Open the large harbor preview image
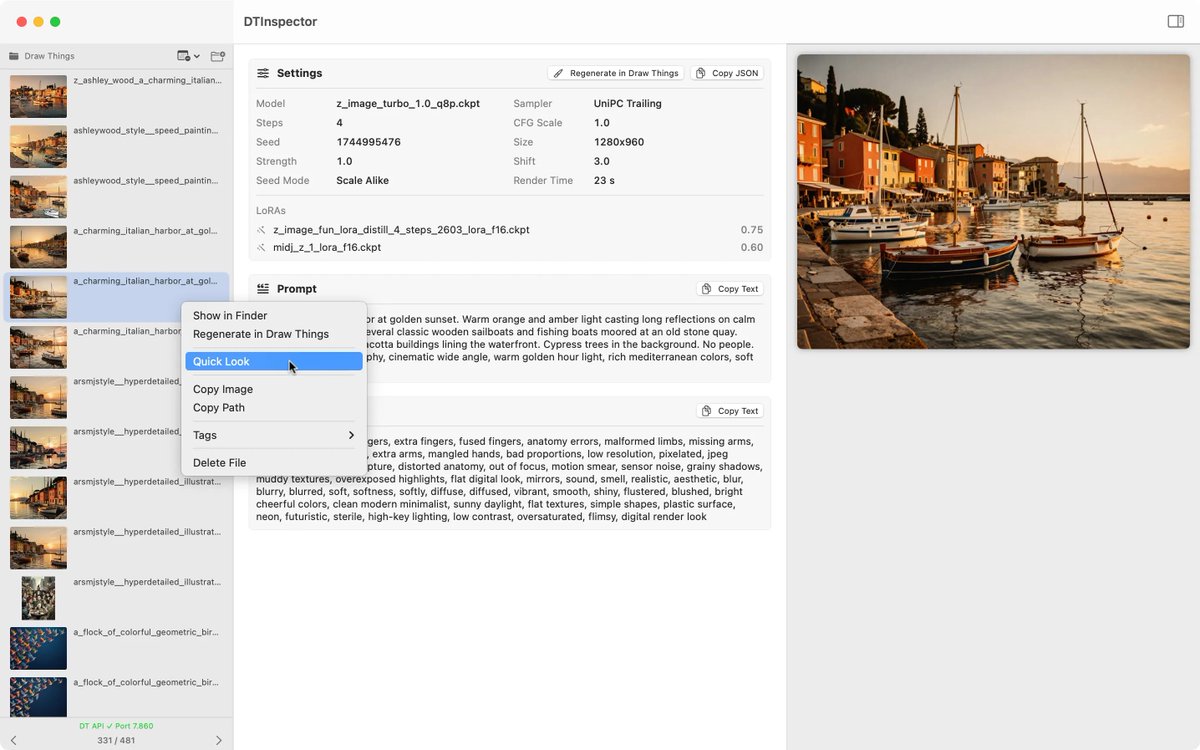Screen dimensions: 1200x750 pos(993,201)
